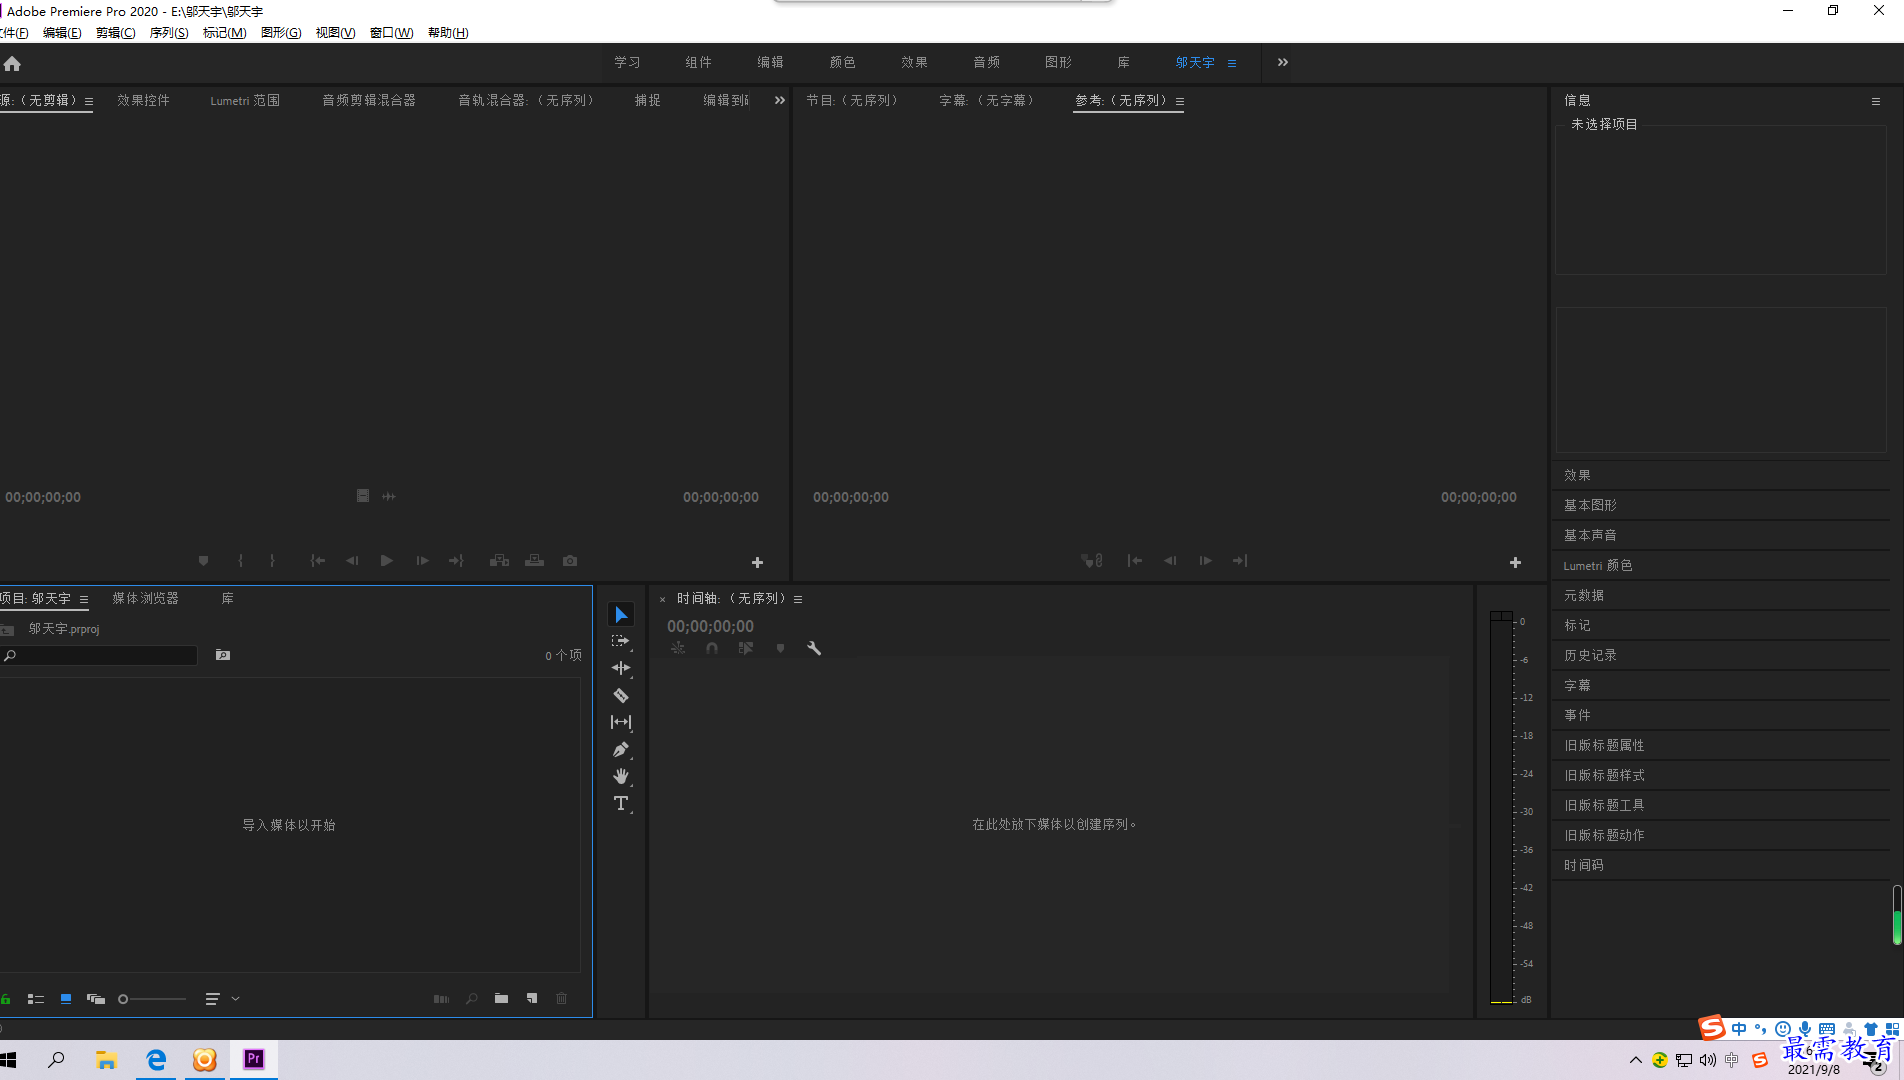Go to In point in Source monitor
This screenshot has width=1904, height=1080.
pos(318,561)
